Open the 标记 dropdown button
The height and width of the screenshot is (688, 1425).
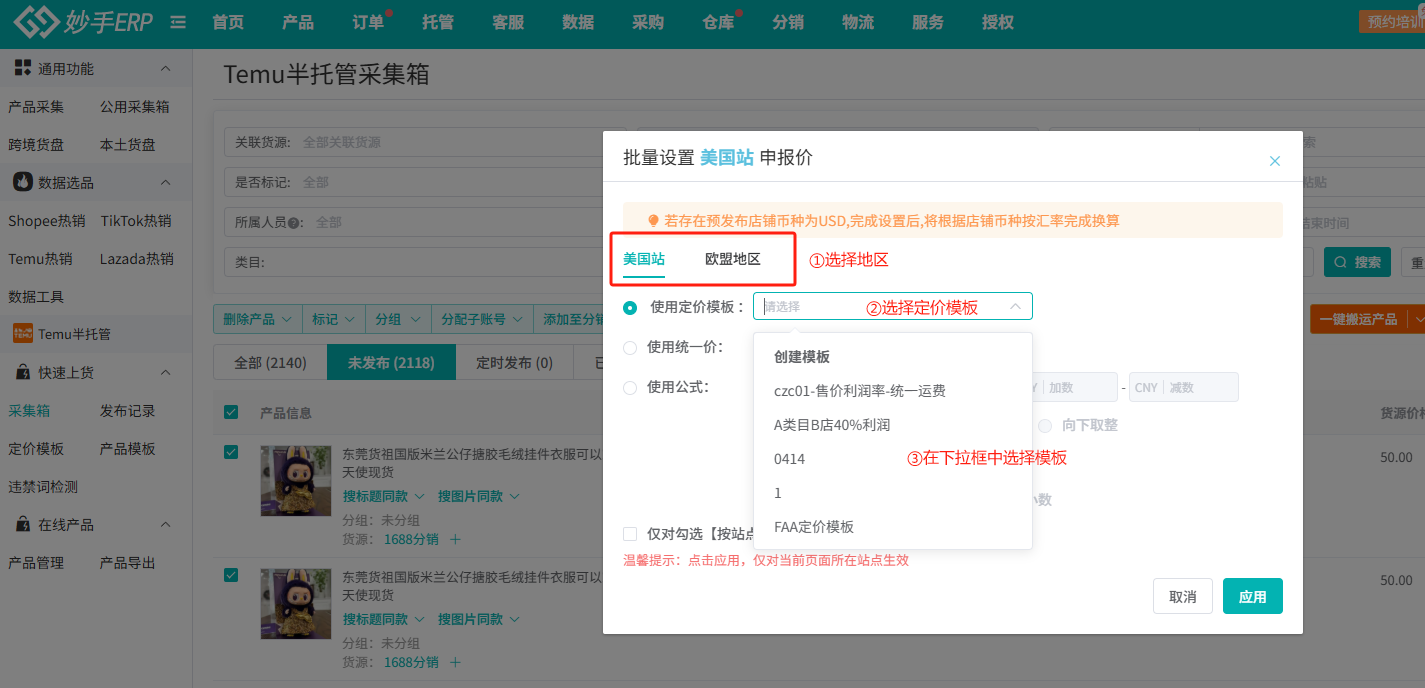point(333,319)
